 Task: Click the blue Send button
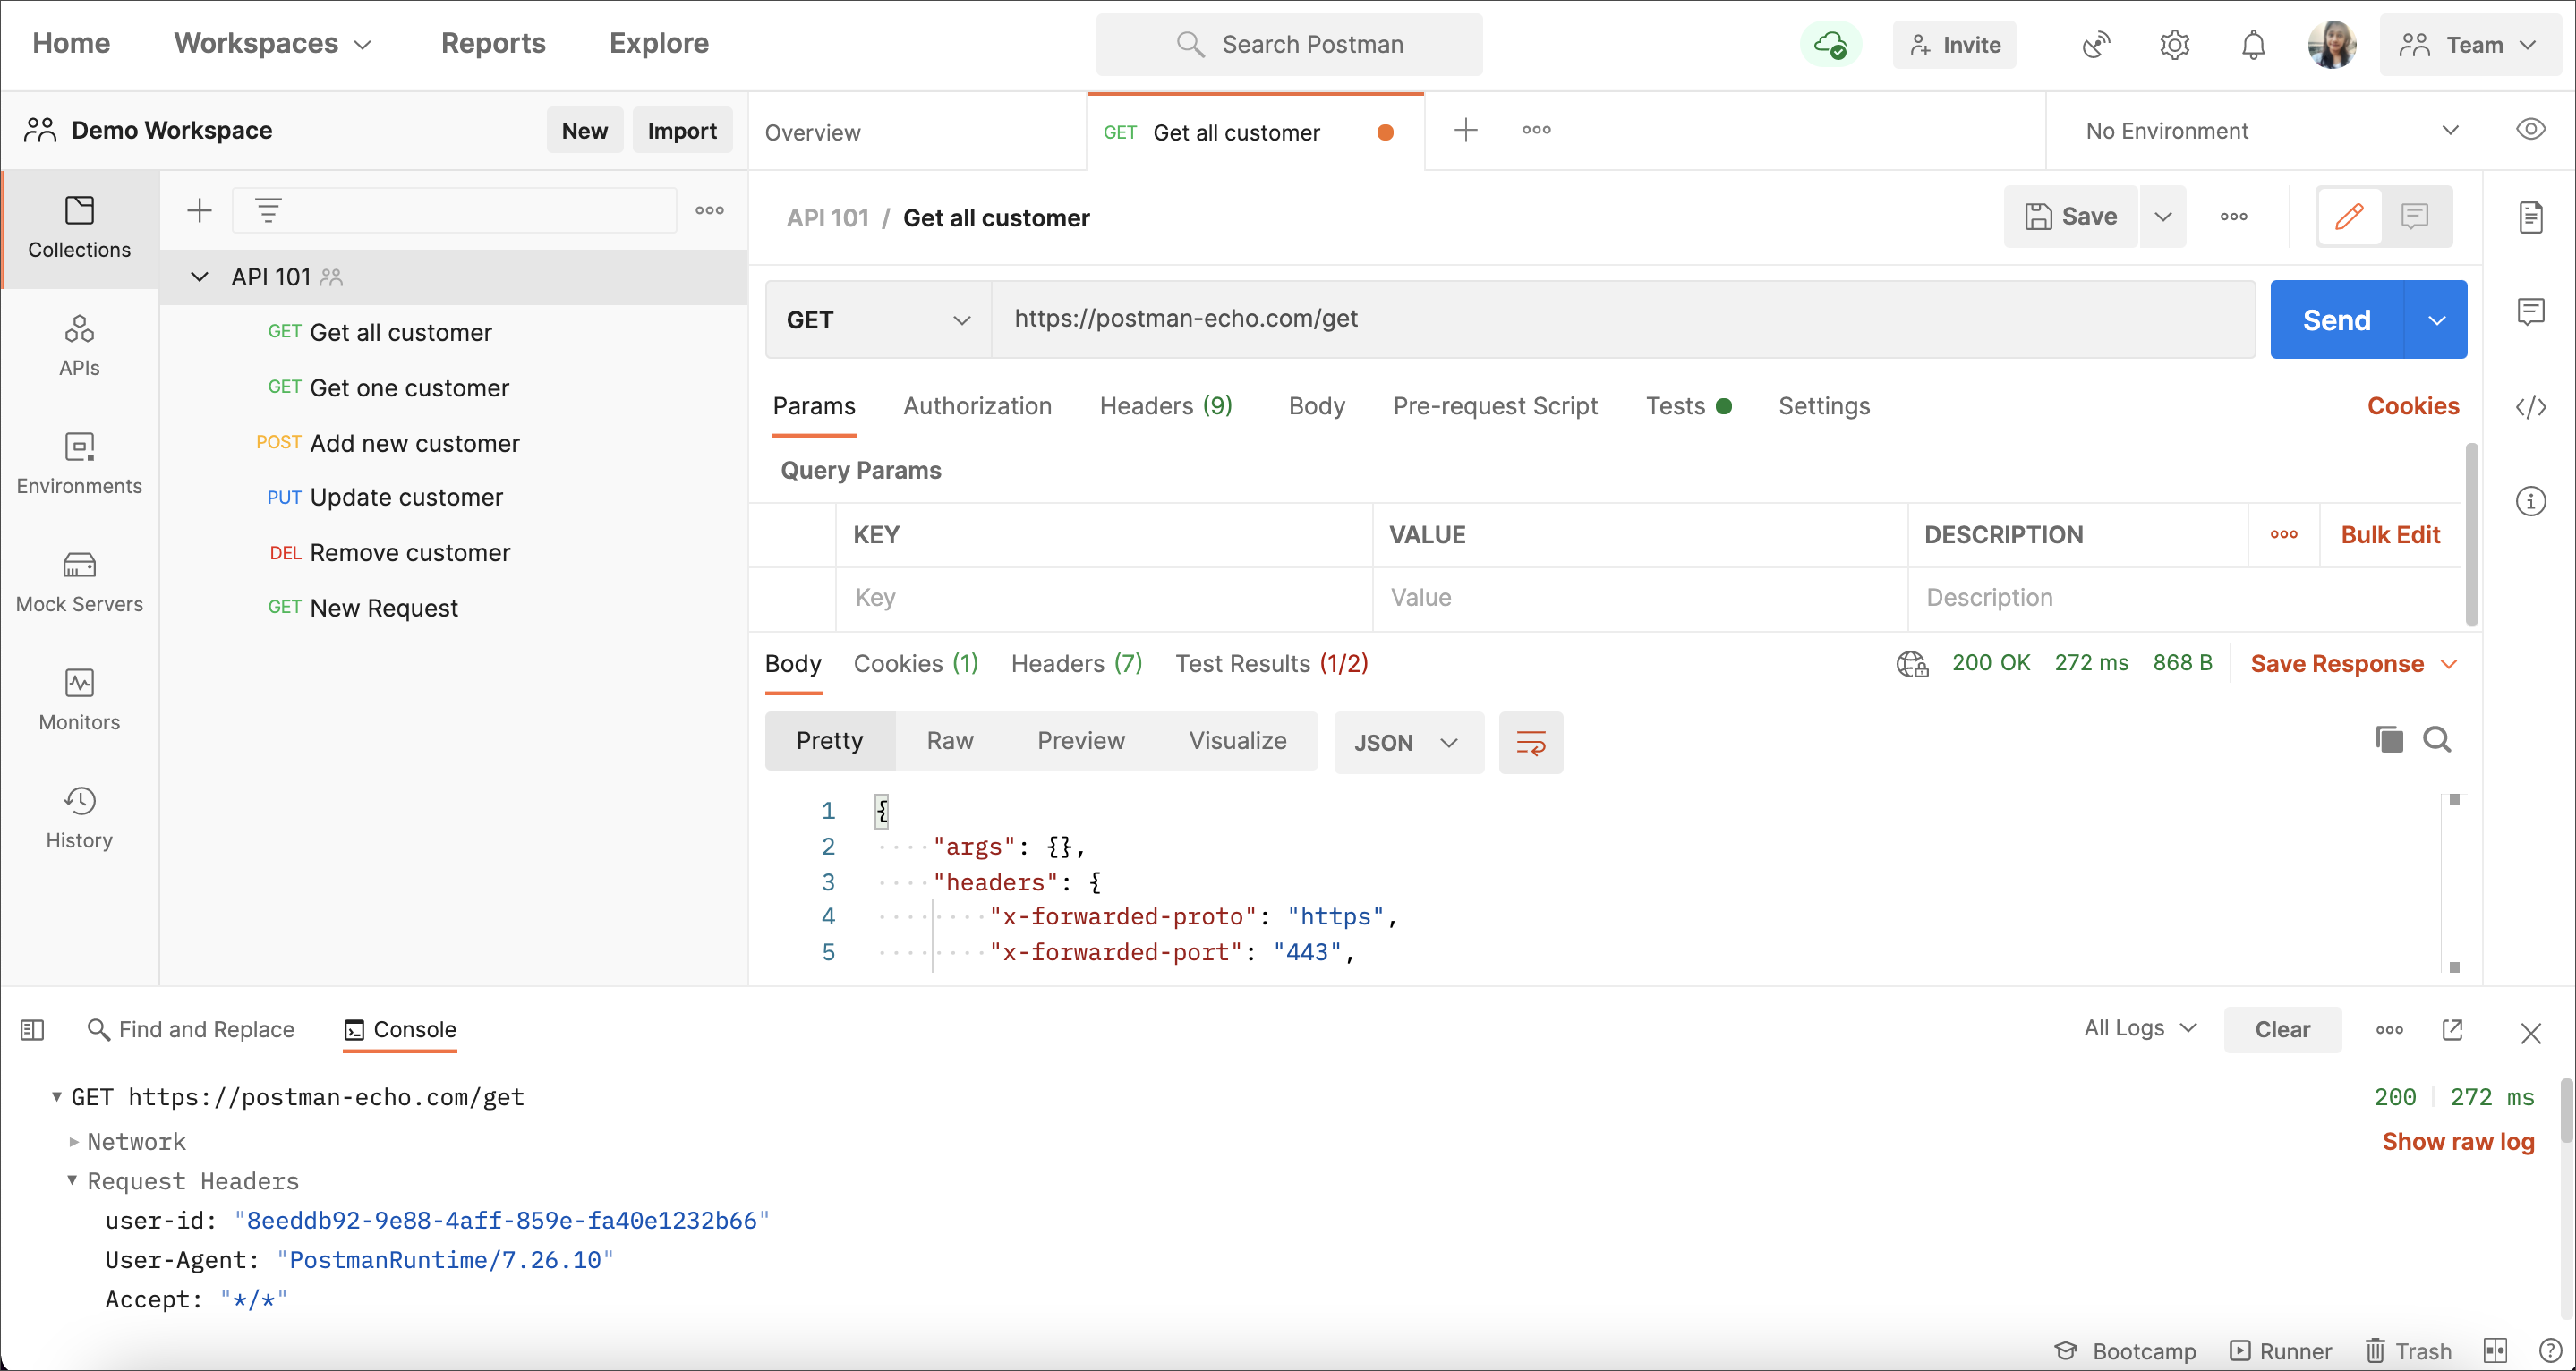coord(2336,320)
